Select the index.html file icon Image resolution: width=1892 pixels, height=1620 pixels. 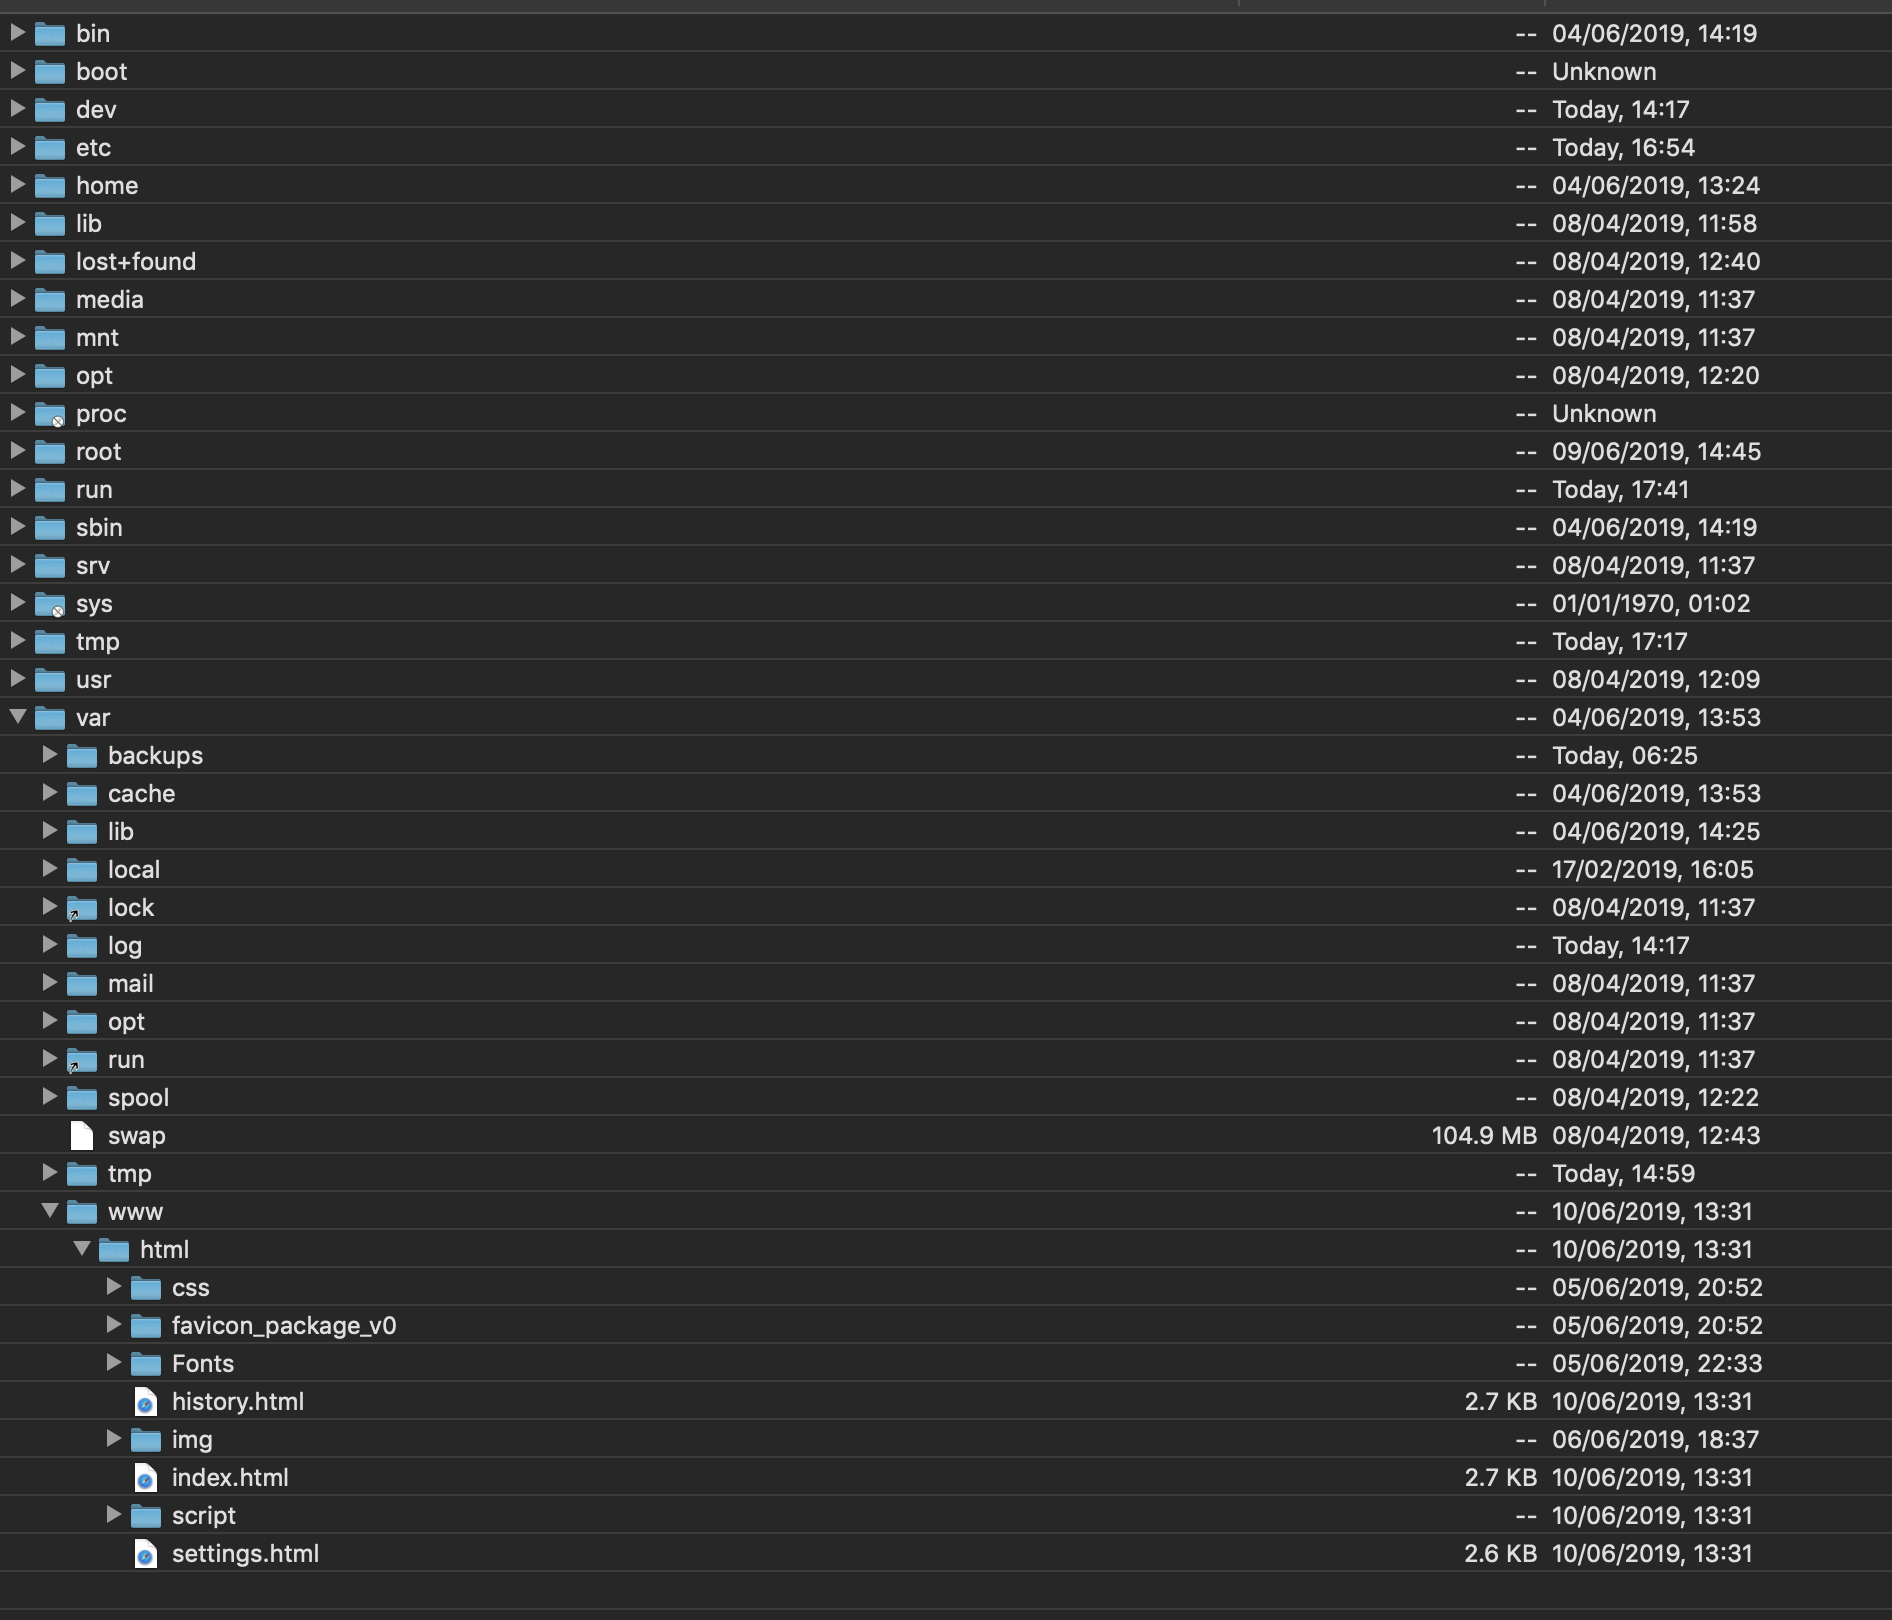(146, 1478)
